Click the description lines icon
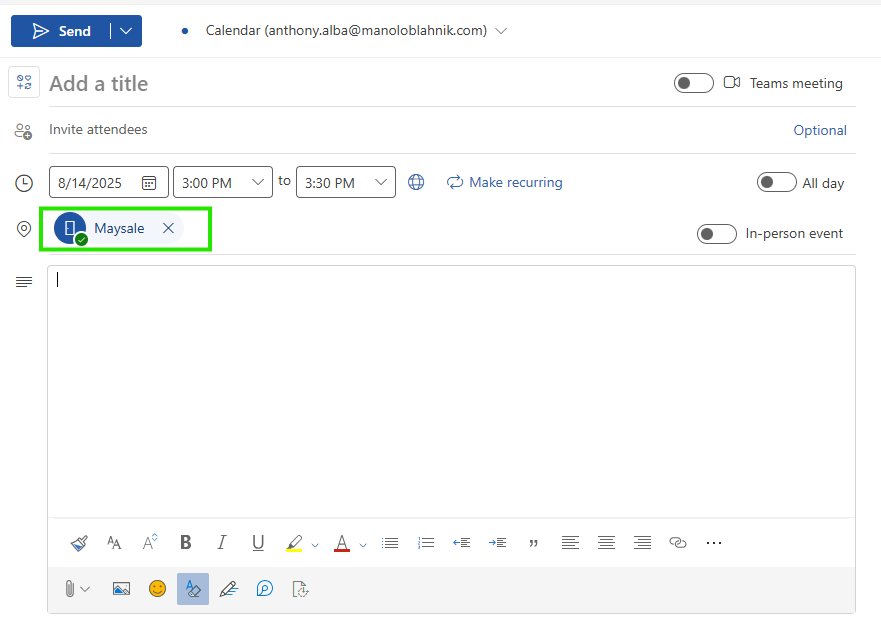This screenshot has width=881, height=617. click(24, 282)
